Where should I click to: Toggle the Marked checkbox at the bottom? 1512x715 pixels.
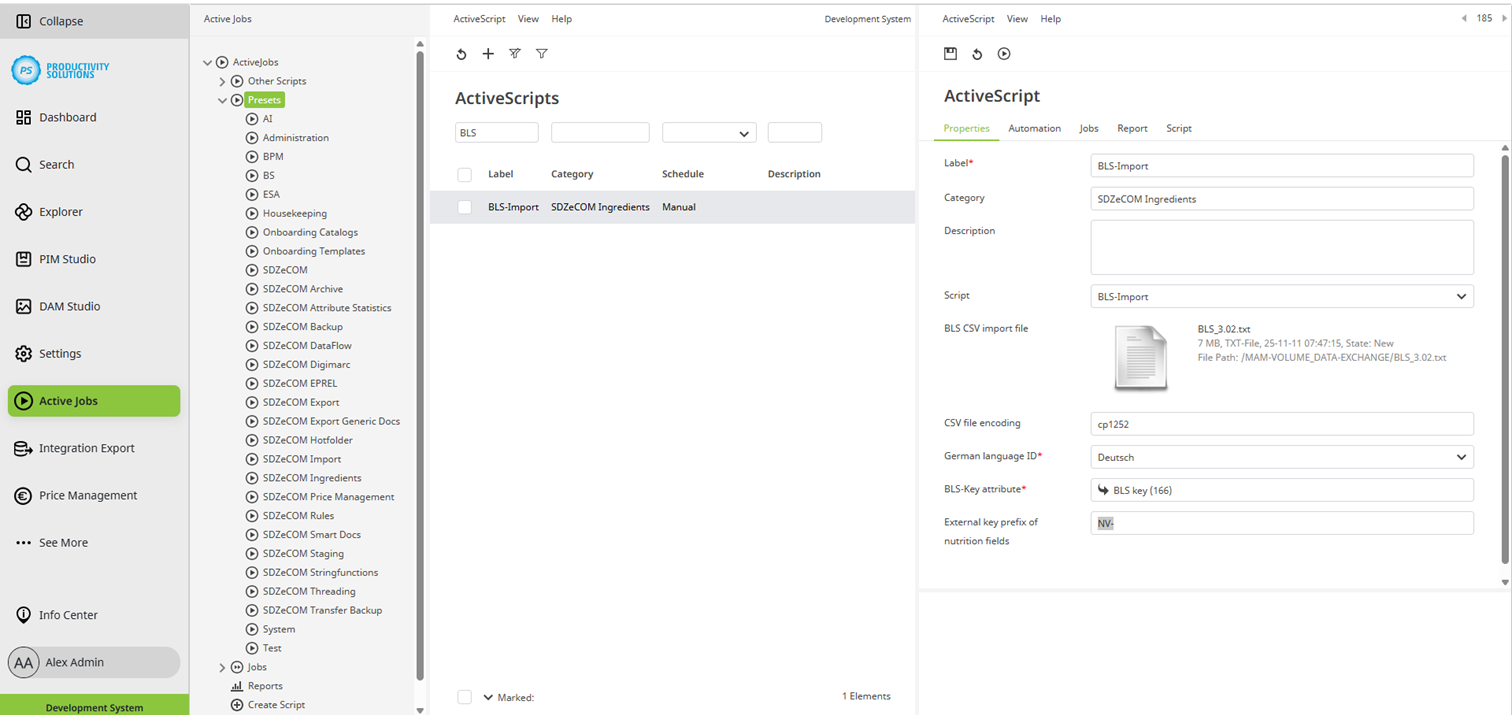click(464, 697)
